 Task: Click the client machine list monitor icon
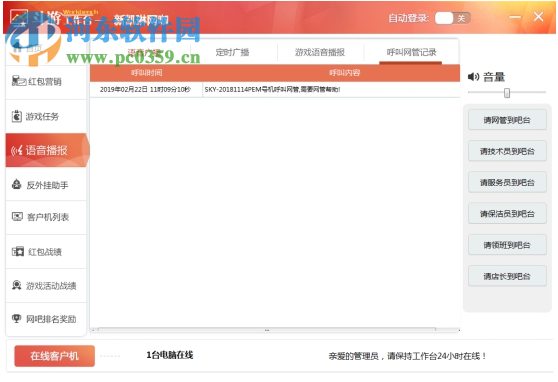pyautogui.click(x=17, y=216)
